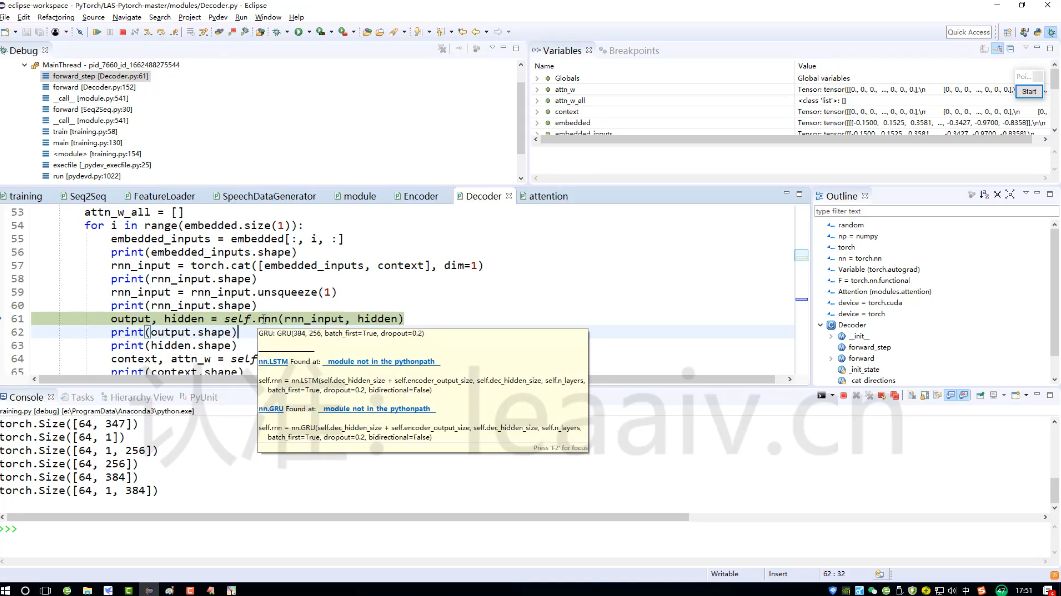Toggle Scroll Lock in the console toolbar
This screenshot has height=596, width=1061.
(x=925, y=395)
